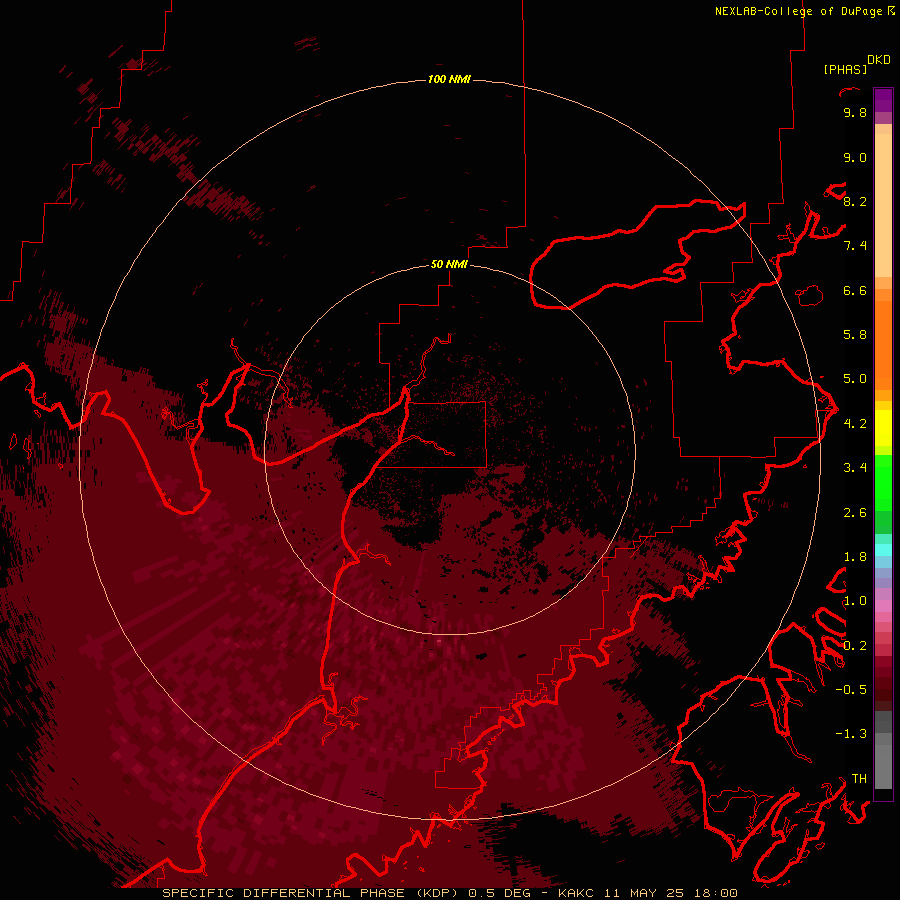Click the TH threshold label on the scale
The width and height of the screenshot is (900, 900).
click(859, 779)
